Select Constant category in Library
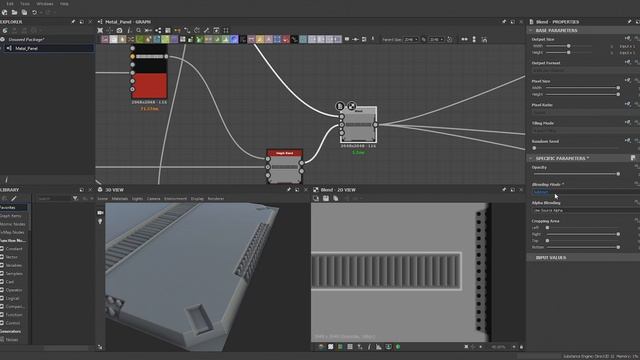 [14, 249]
